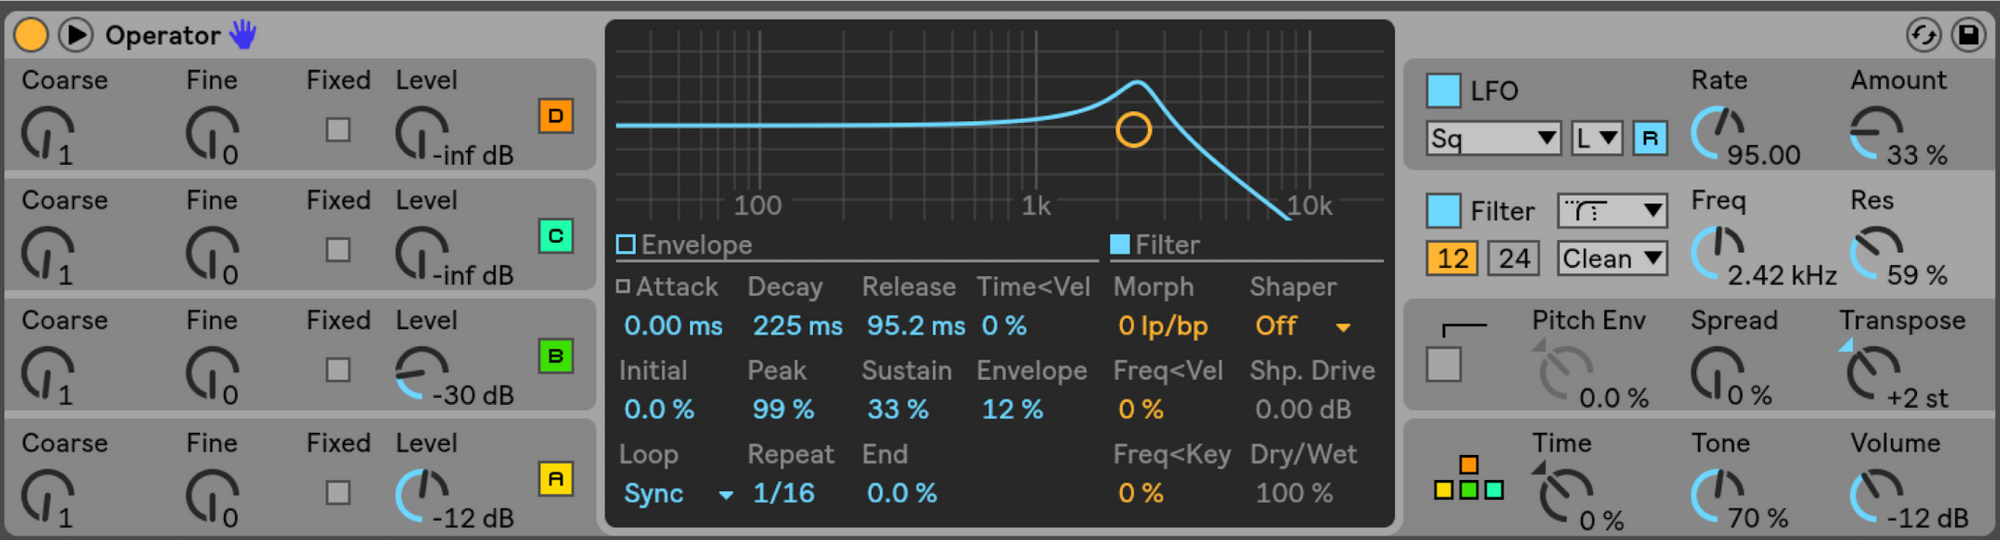
Task: Enable Fixed mode for oscillator B
Action: pyautogui.click(x=338, y=370)
